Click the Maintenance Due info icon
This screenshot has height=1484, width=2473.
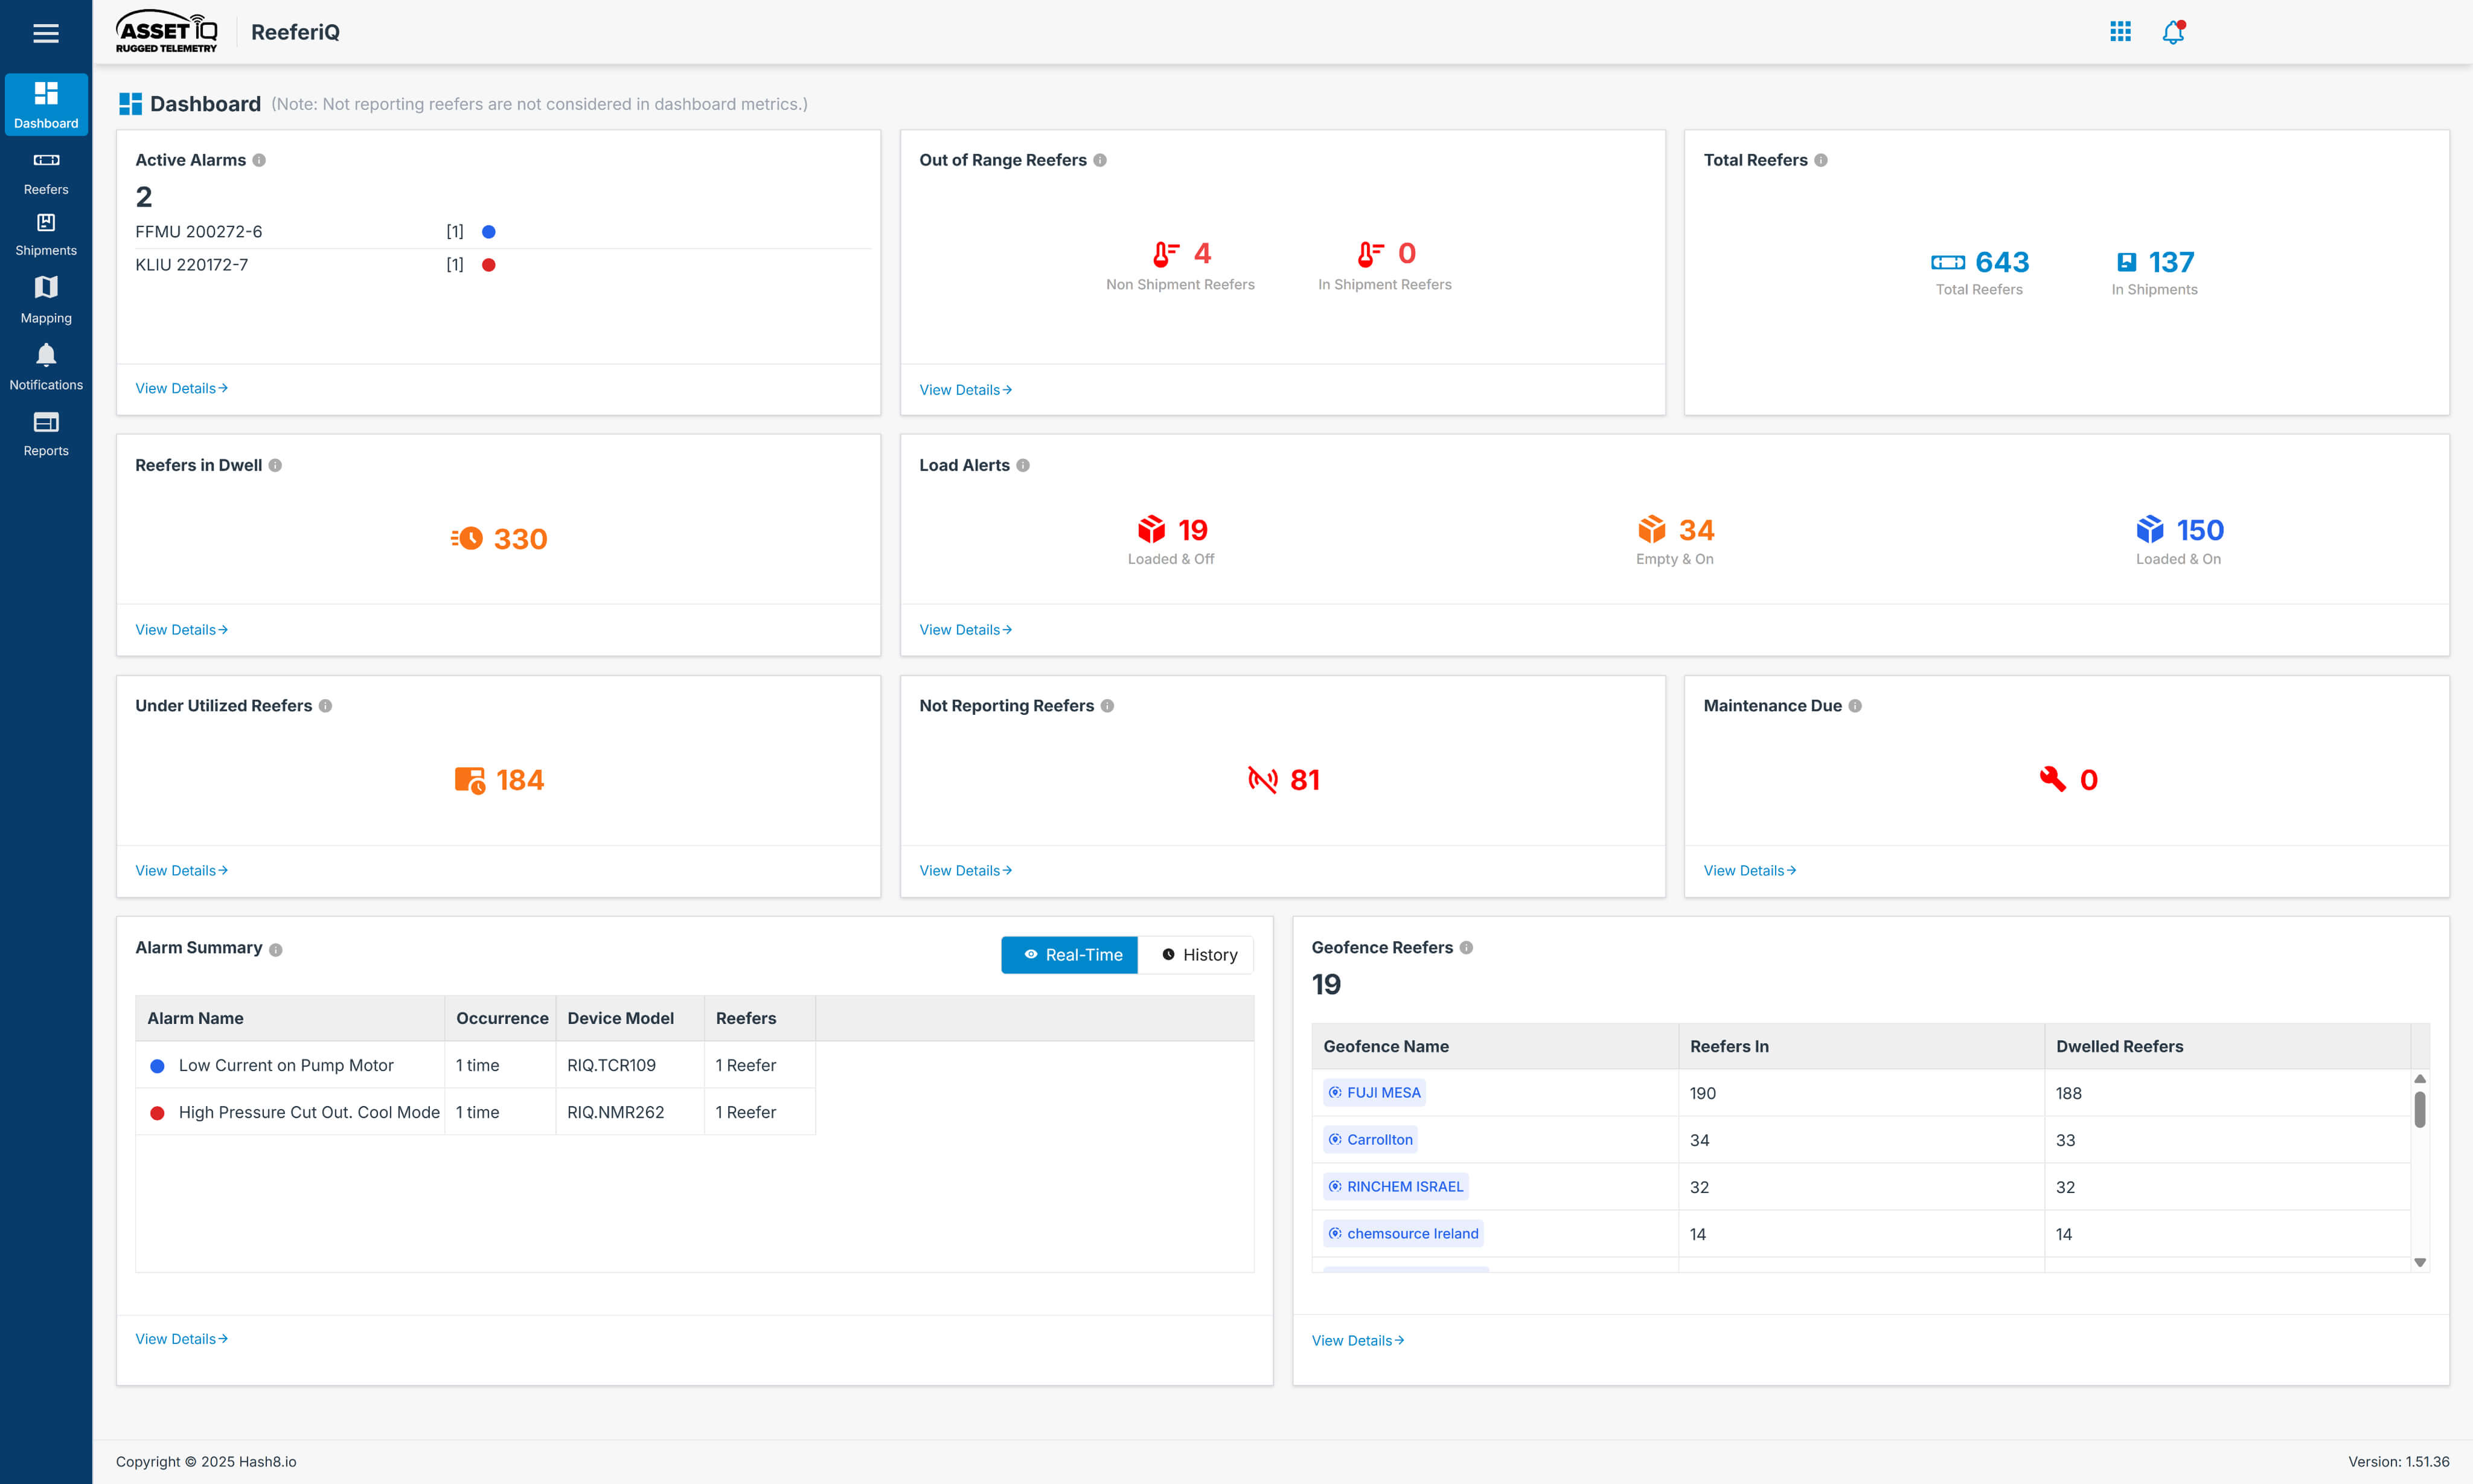pos(1855,706)
